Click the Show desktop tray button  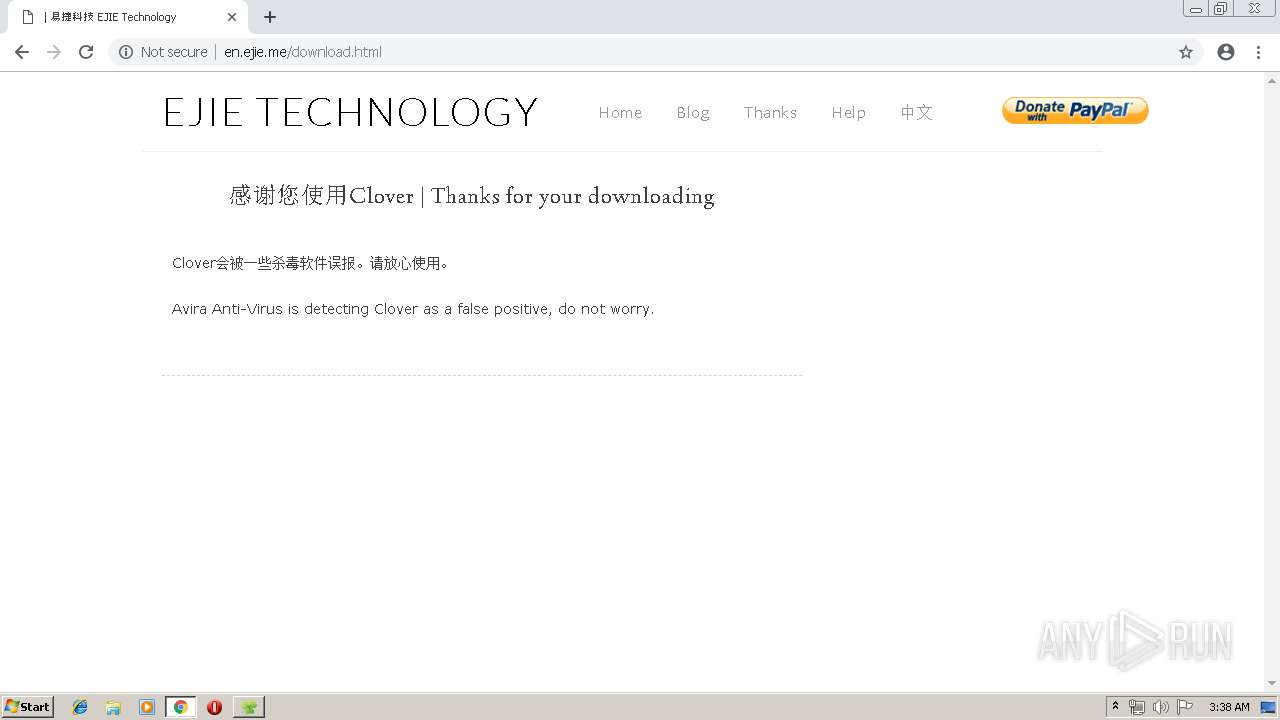[1269, 707]
